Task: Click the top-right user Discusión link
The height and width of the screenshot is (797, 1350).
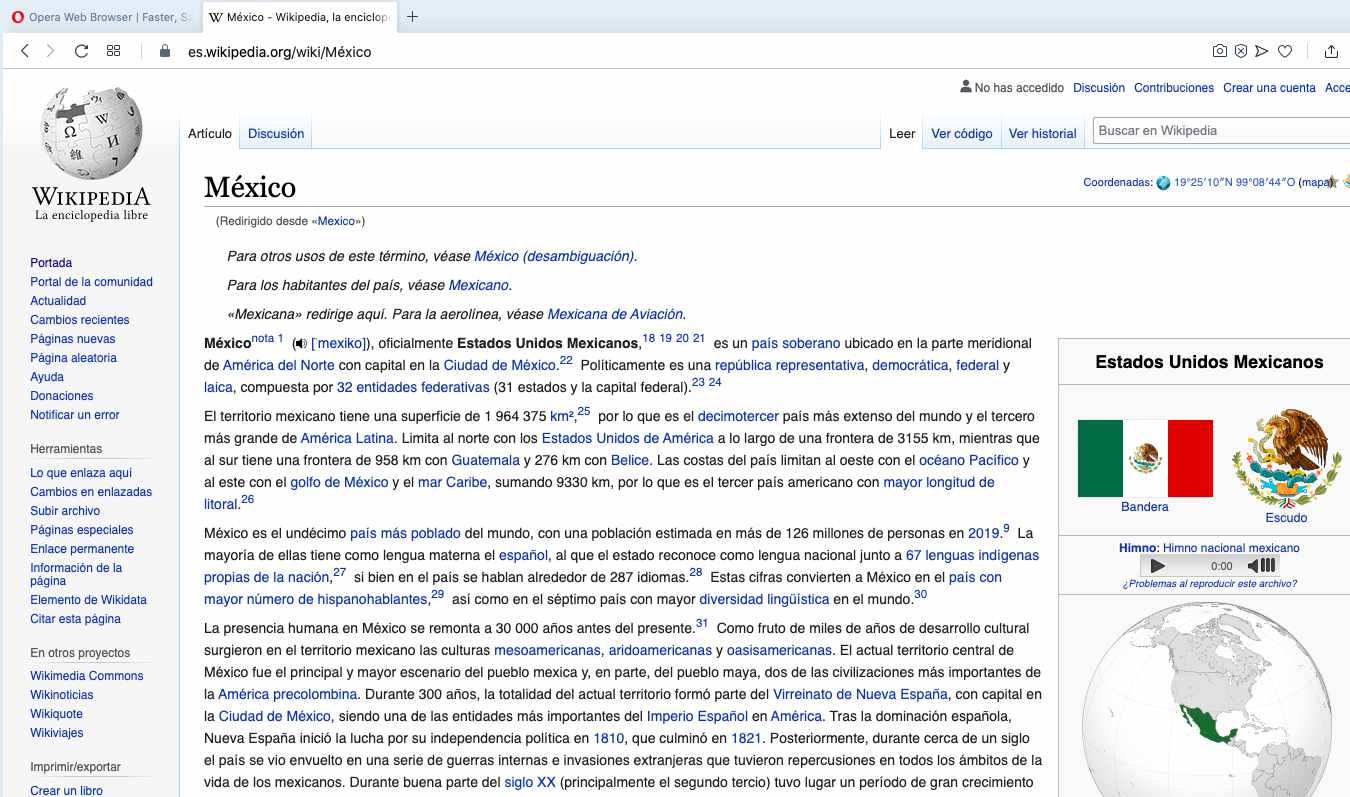Action: pos(1099,88)
